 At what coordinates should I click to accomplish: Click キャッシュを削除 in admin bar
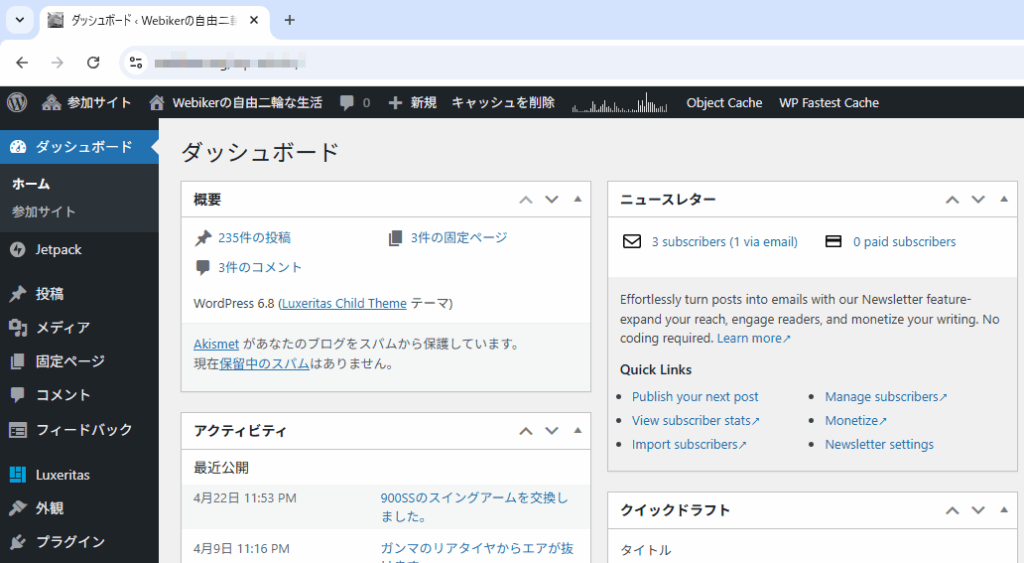coord(503,103)
